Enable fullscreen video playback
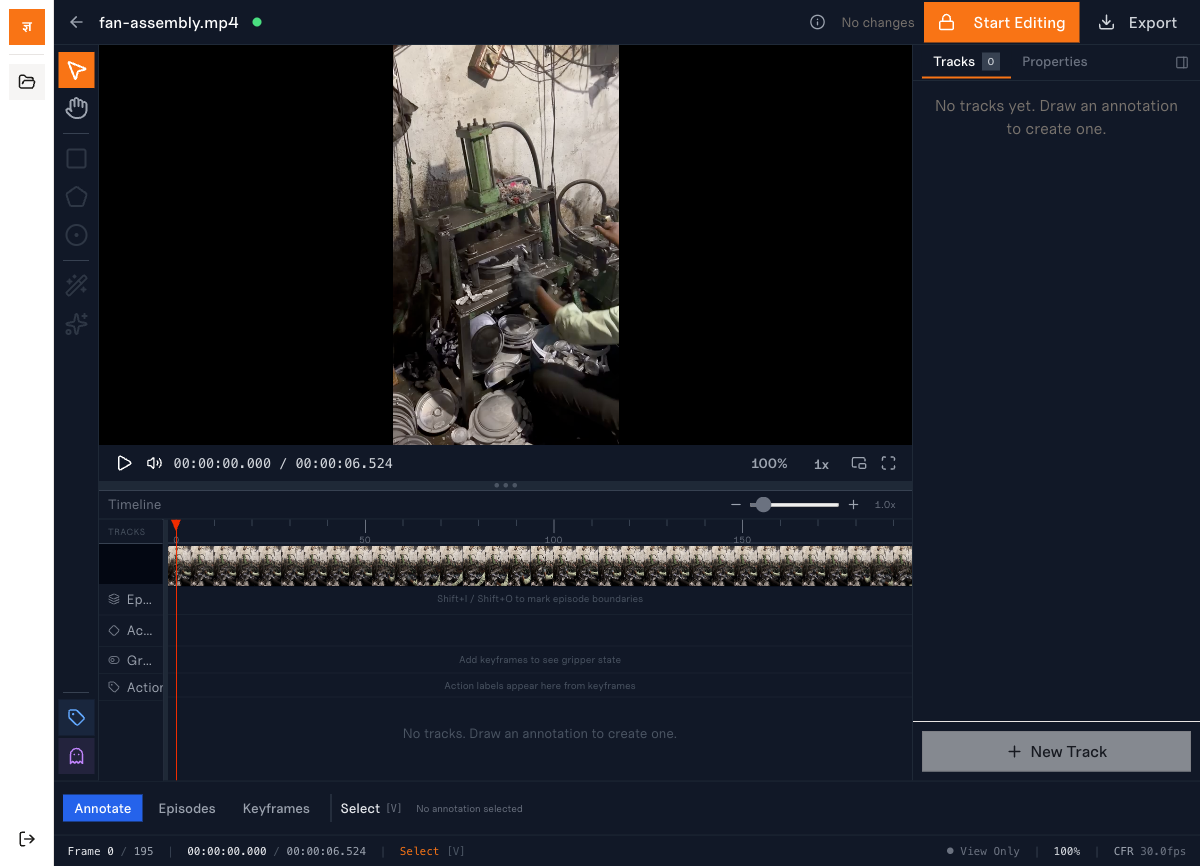Image resolution: width=1200 pixels, height=866 pixels. [x=888, y=463]
